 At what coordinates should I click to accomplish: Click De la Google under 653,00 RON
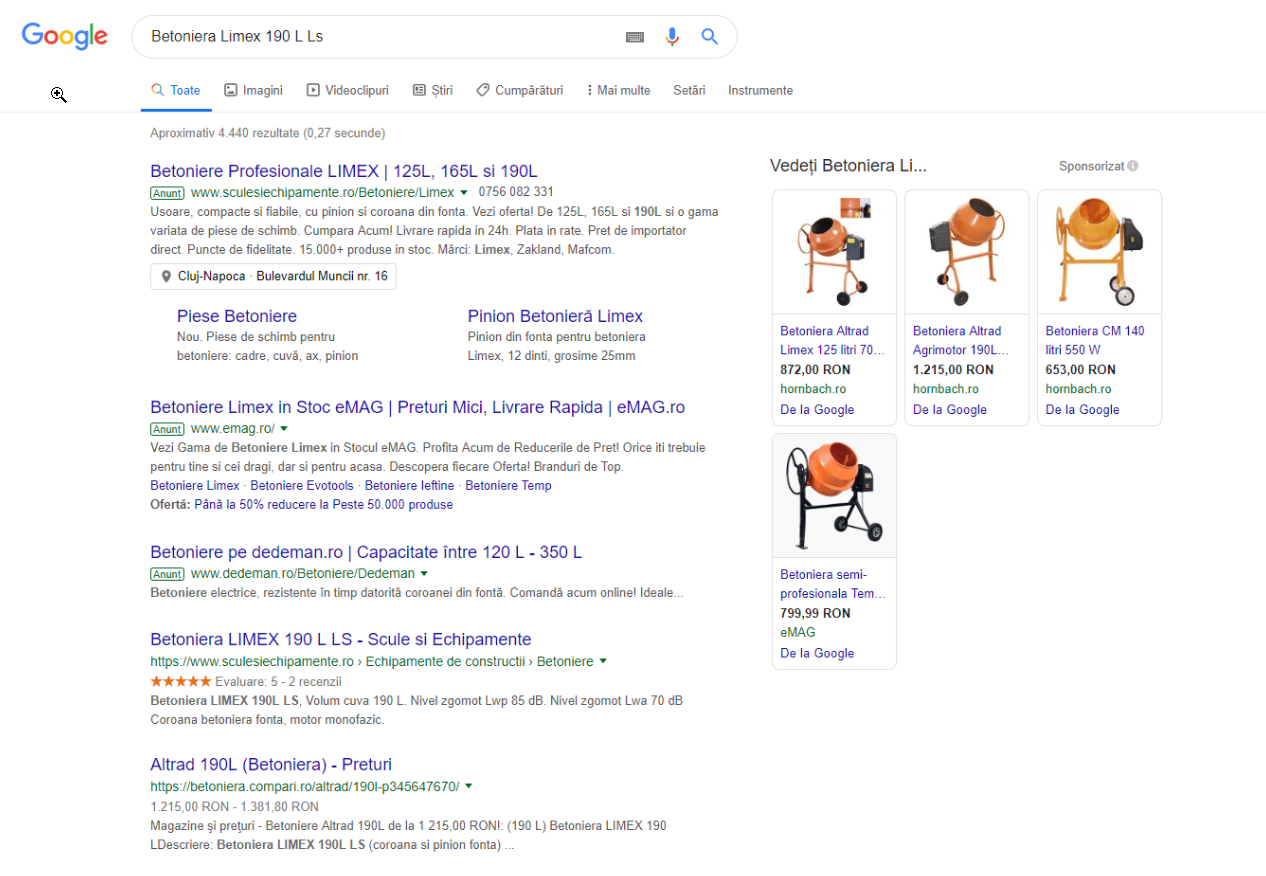point(1083,410)
